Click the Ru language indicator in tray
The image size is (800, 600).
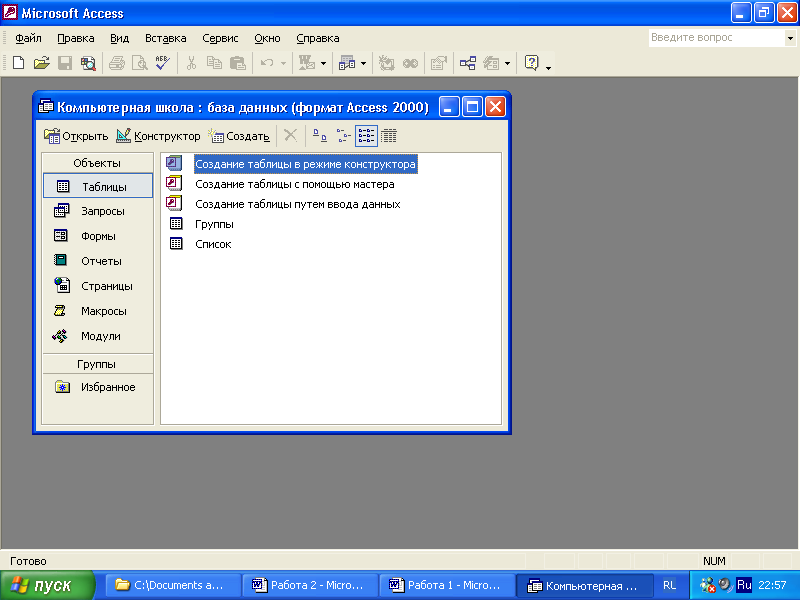743,585
